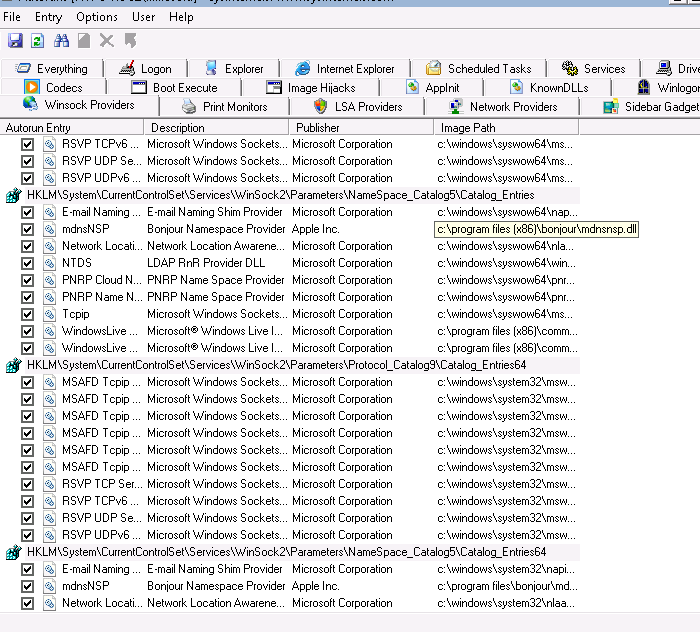Click the Protocol_Catalog9 Catalog_Entries64 registry icon
Screen dimensions: 700x632
14,366
